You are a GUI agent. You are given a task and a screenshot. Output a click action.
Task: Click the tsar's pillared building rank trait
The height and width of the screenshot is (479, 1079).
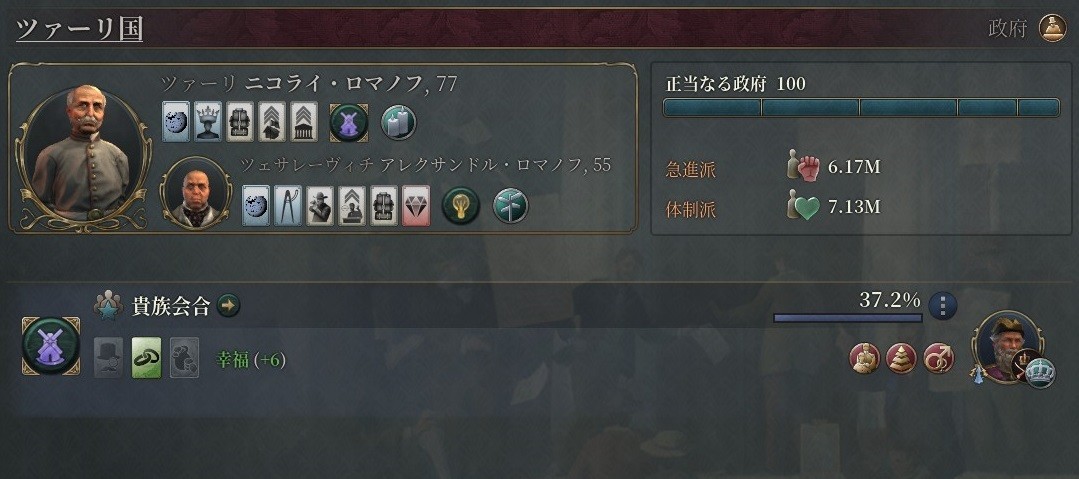(x=303, y=122)
